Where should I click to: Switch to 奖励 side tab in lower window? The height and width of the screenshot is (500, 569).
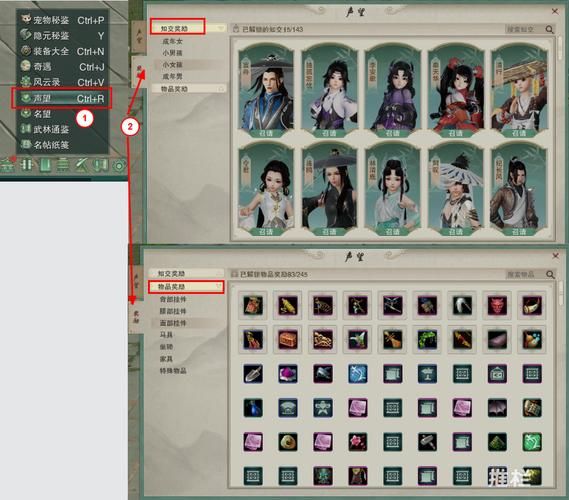[136, 317]
